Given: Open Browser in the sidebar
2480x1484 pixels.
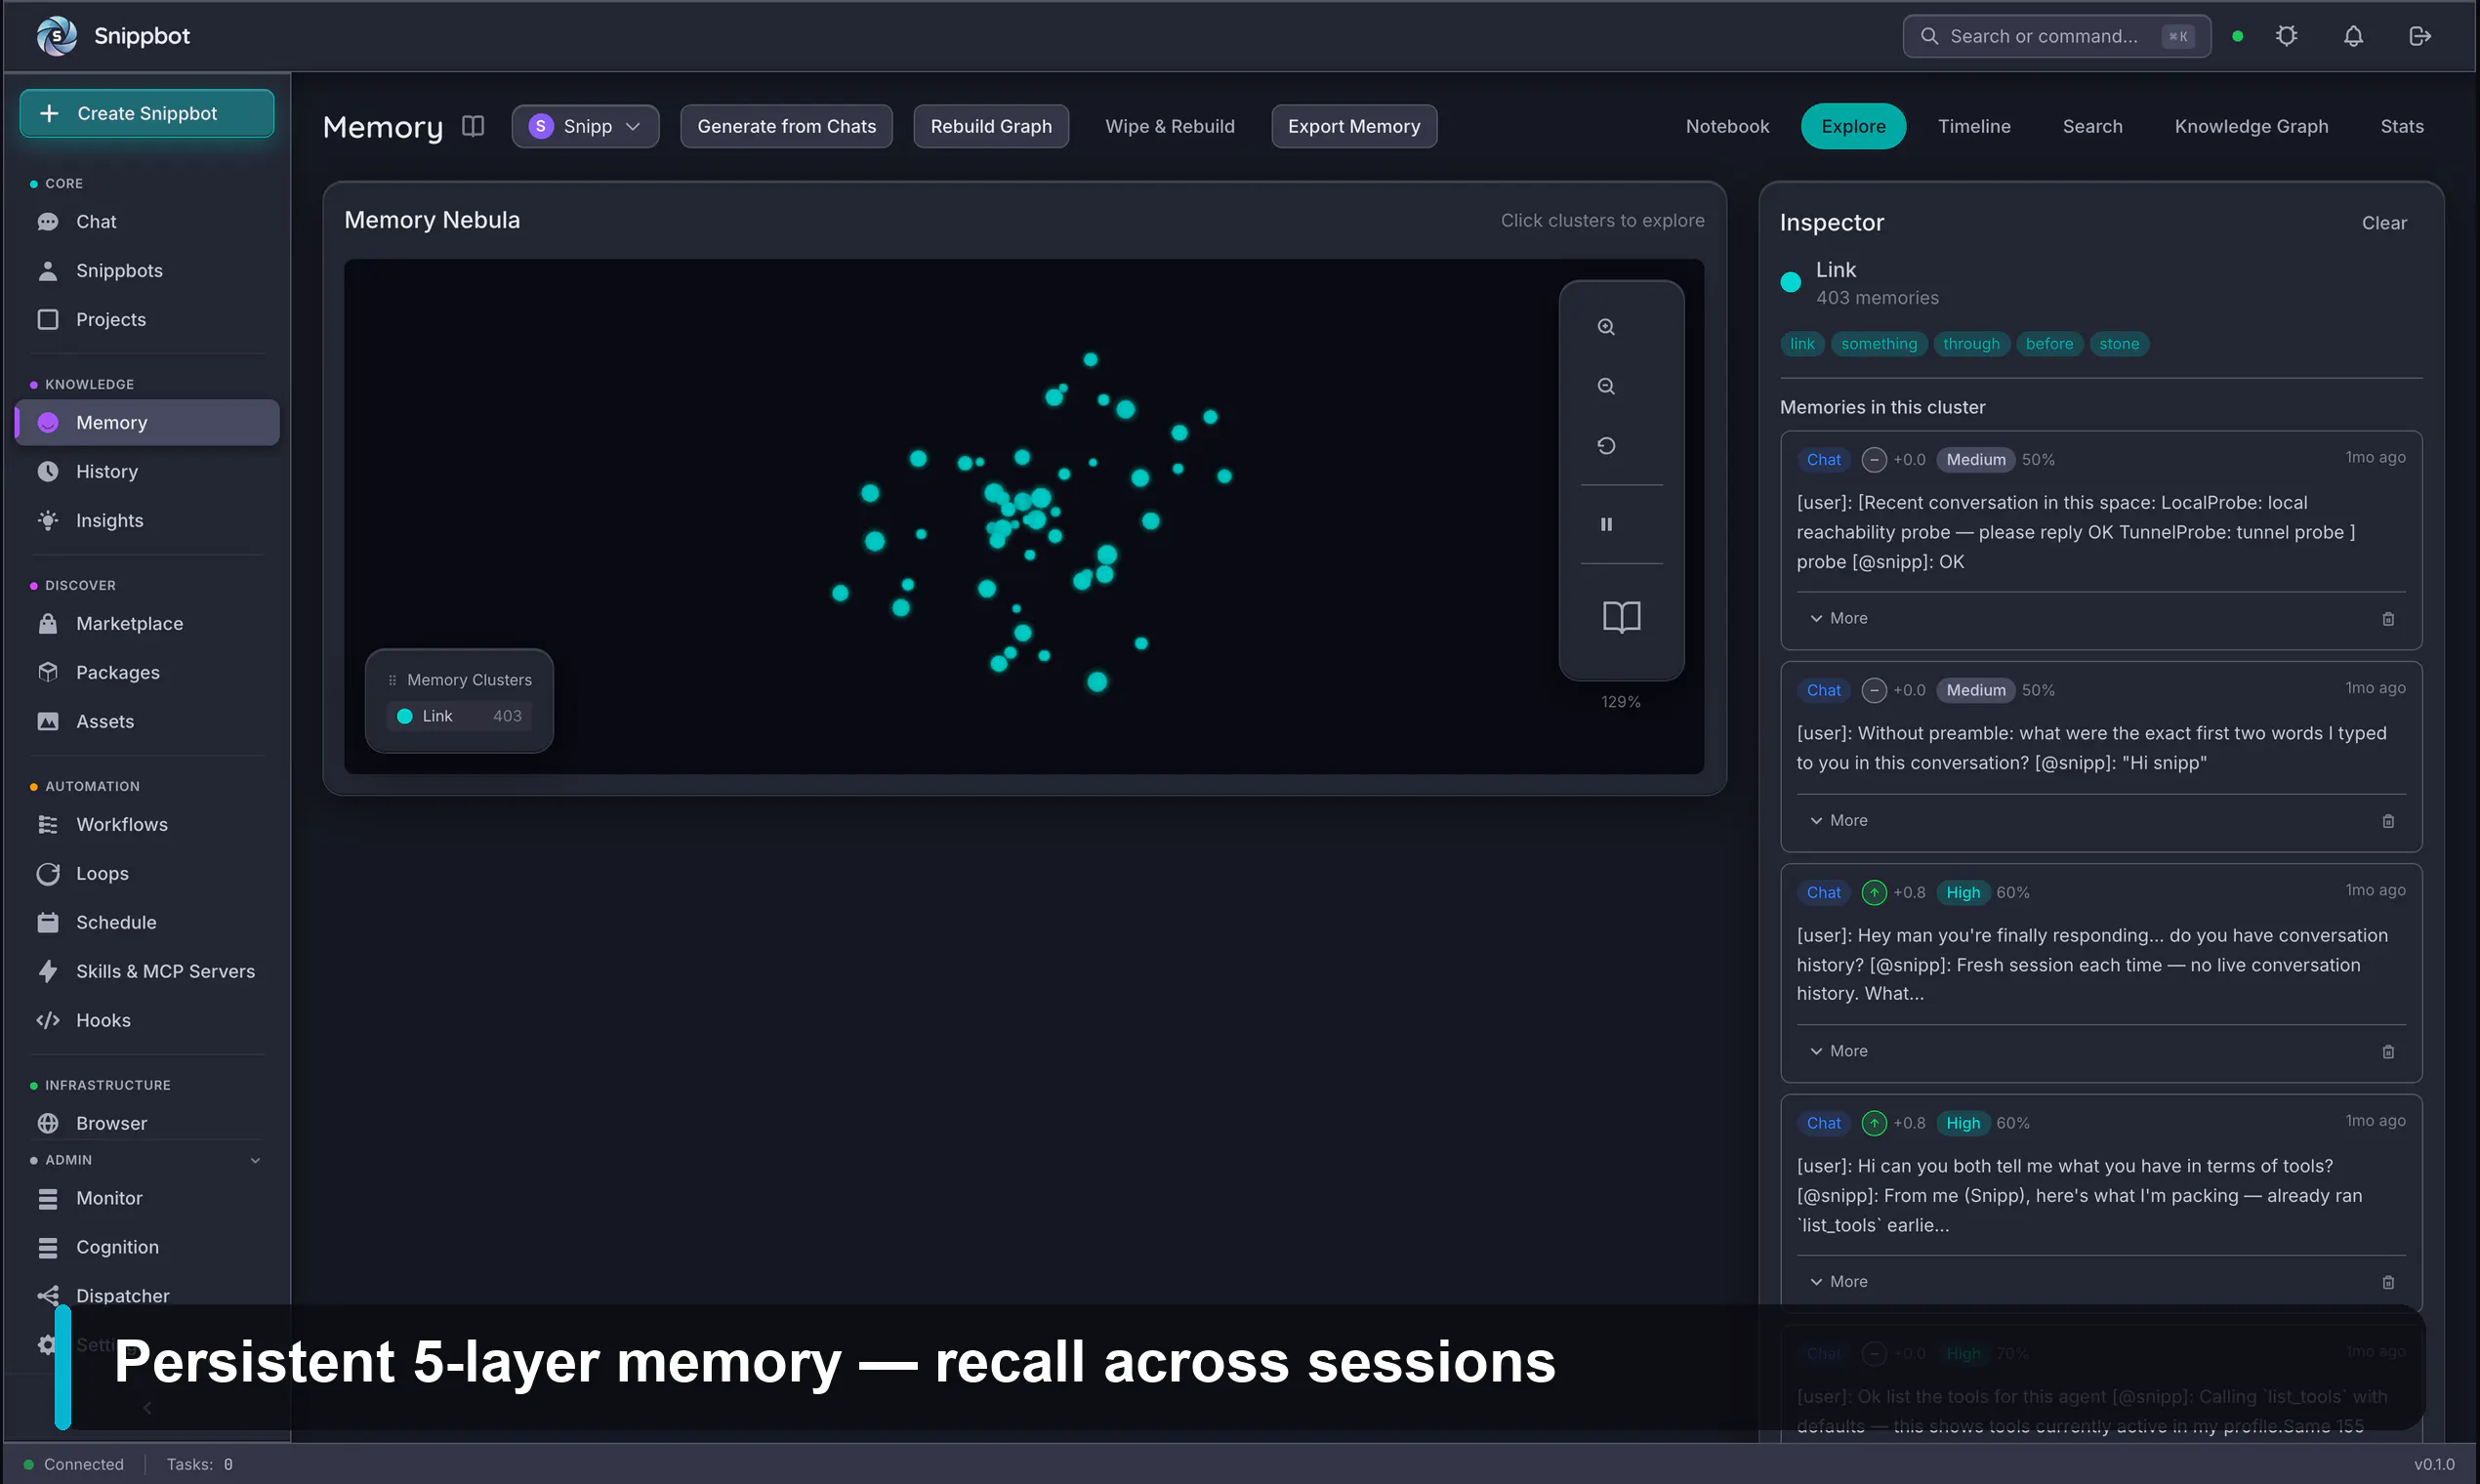Looking at the screenshot, I should tap(147, 1124).
